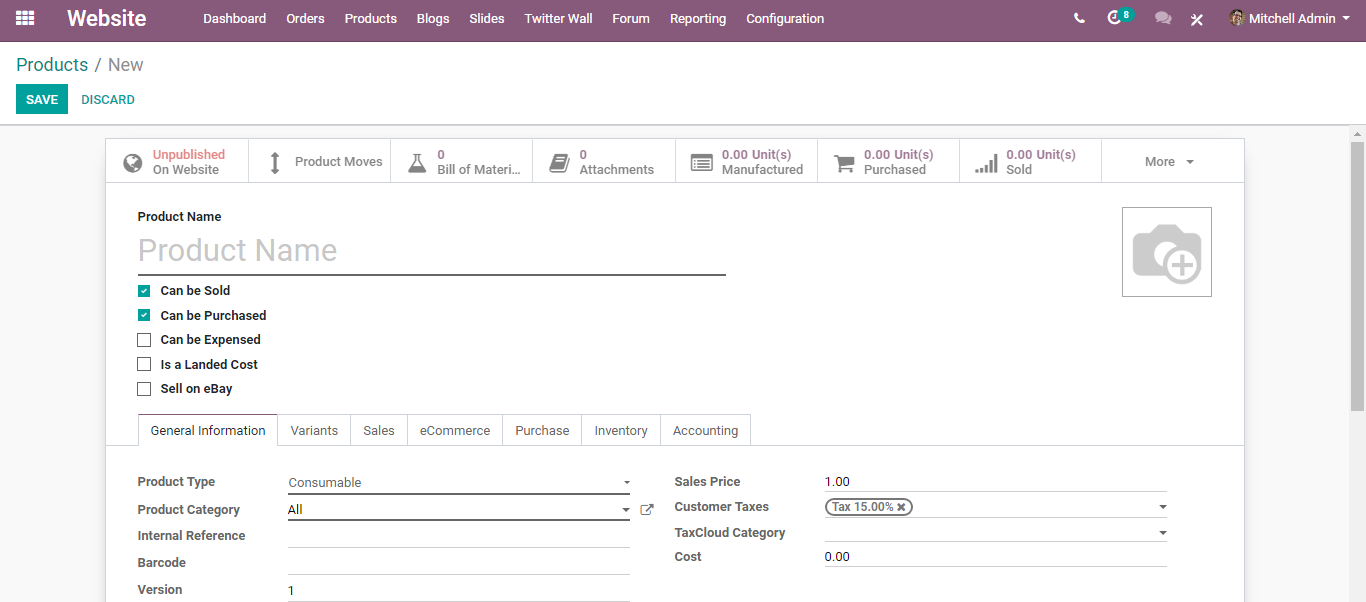1366x602 pixels.
Task: Open the Product Type Consumable dropdown
Action: pyautogui.click(x=458, y=483)
